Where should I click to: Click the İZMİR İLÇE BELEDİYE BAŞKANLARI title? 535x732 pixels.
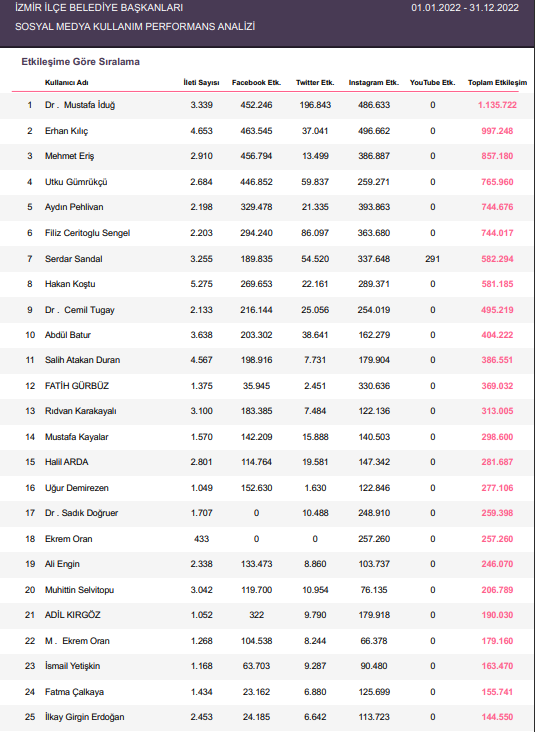99,7
